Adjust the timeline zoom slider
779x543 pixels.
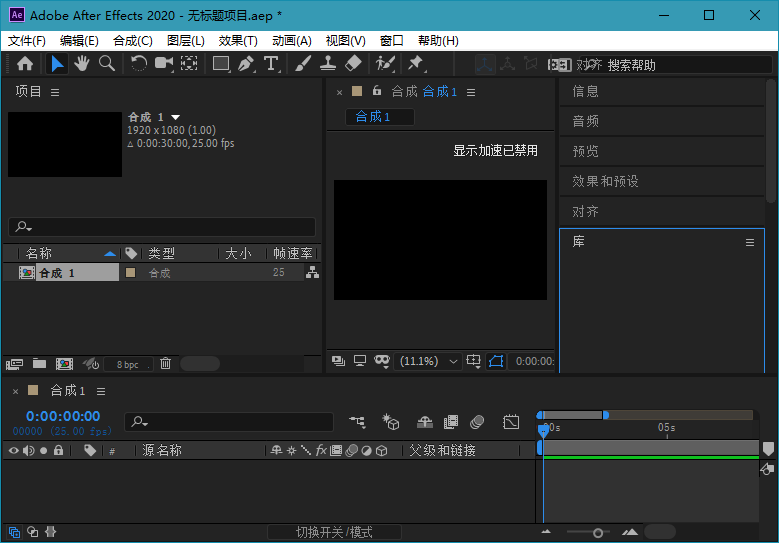[x=598, y=532]
